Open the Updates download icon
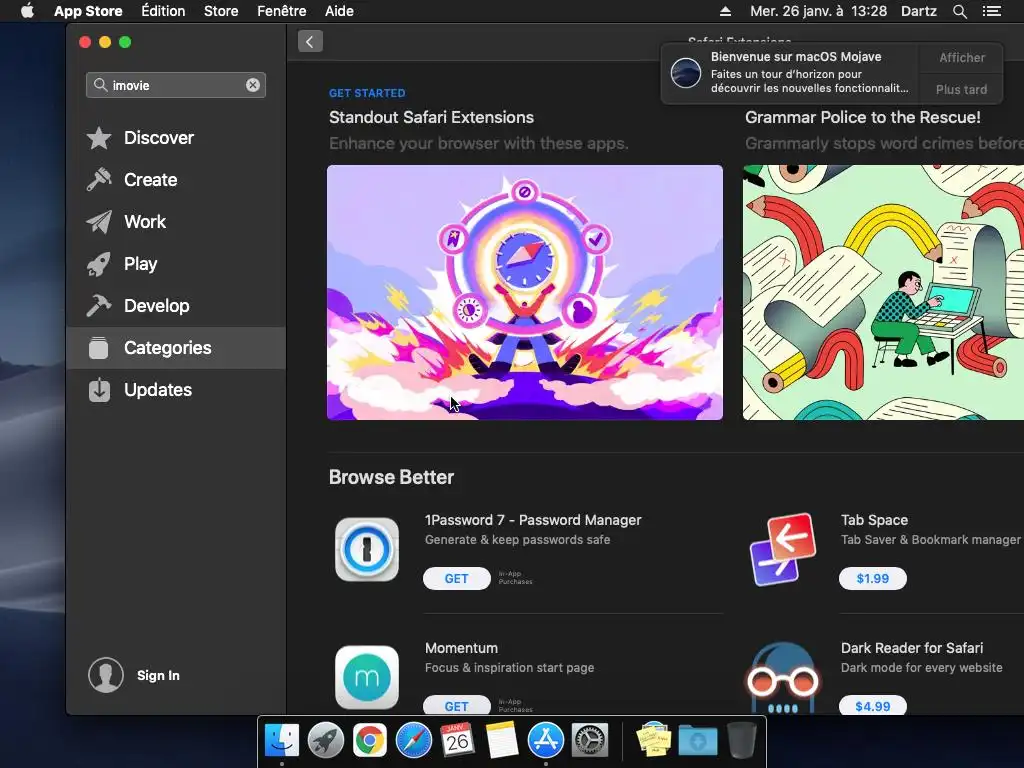Image resolution: width=1024 pixels, height=768 pixels. pyautogui.click(x=99, y=390)
